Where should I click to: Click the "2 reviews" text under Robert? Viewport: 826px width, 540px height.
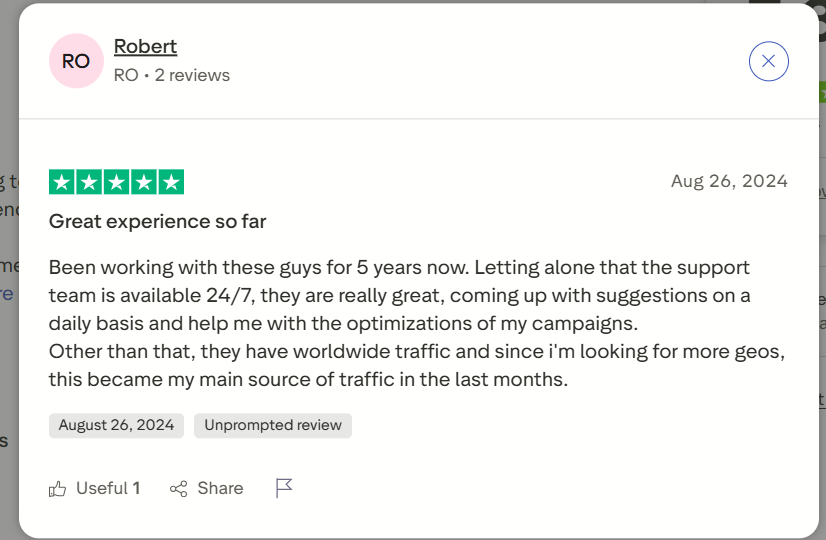coord(192,75)
